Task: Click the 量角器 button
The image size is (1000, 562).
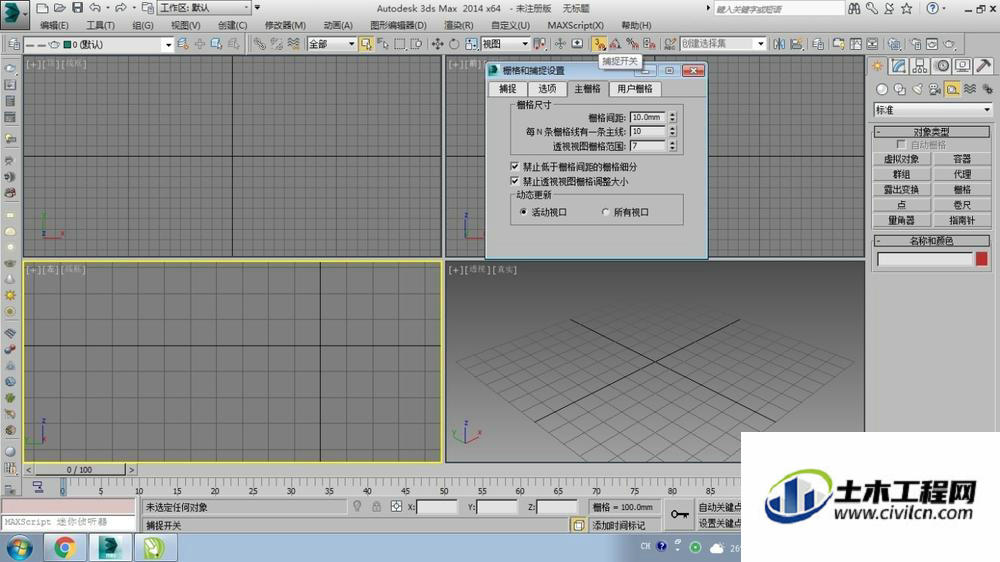Action: pyautogui.click(x=901, y=220)
